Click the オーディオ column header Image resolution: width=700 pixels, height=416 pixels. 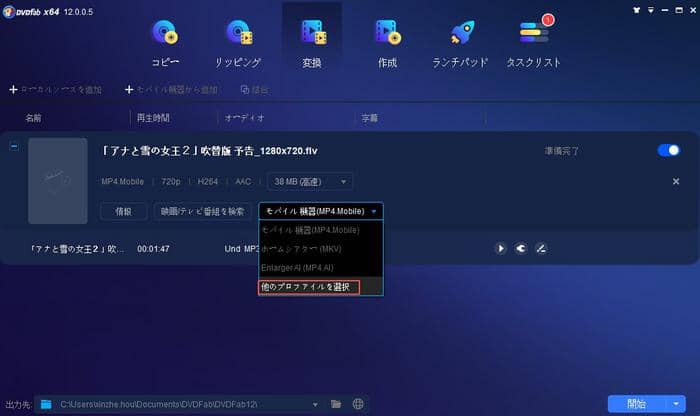coord(245,118)
